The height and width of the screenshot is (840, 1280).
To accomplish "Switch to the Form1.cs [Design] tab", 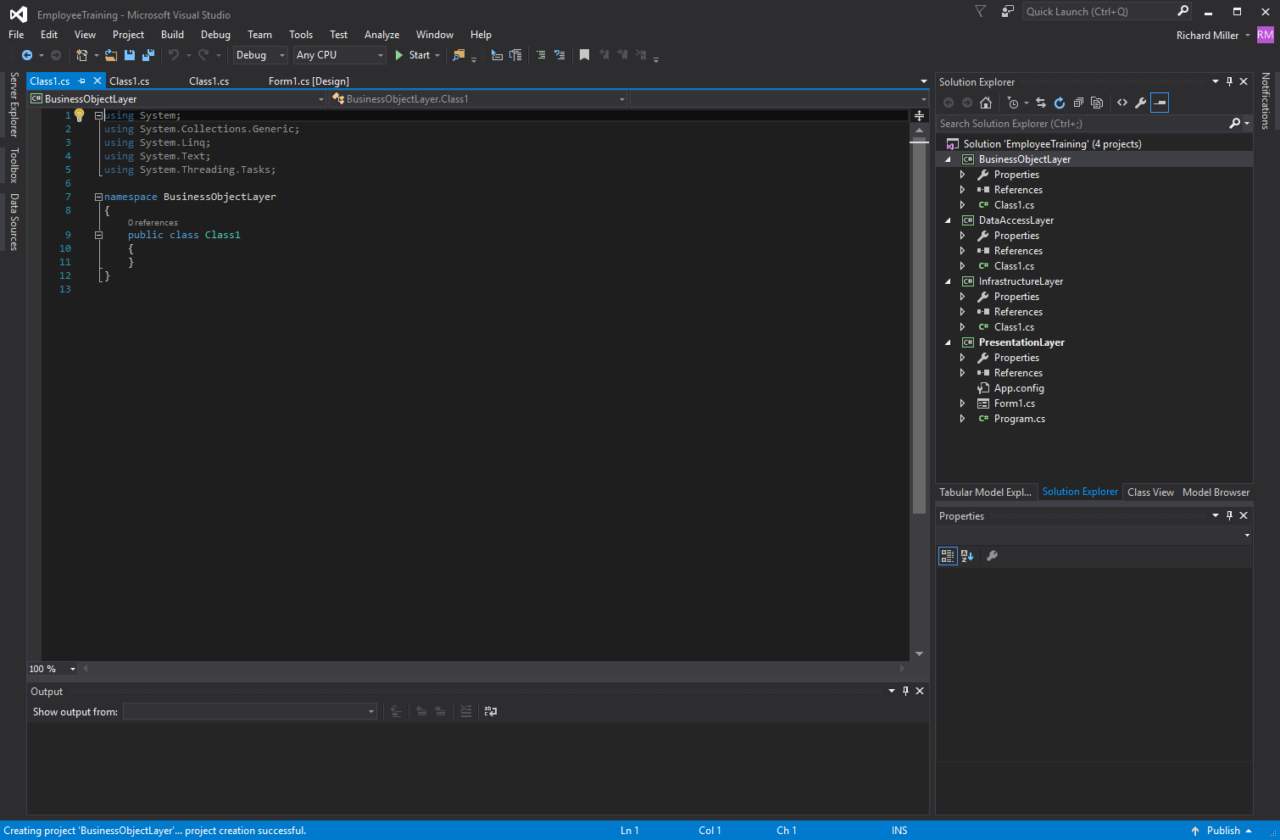I will point(308,81).
